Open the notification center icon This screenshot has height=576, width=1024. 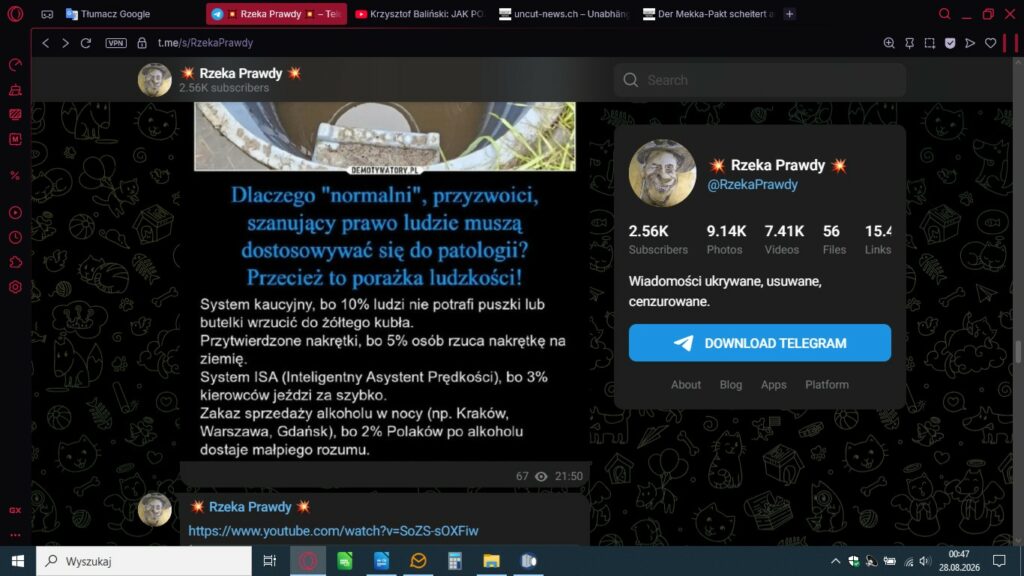(x=999, y=561)
